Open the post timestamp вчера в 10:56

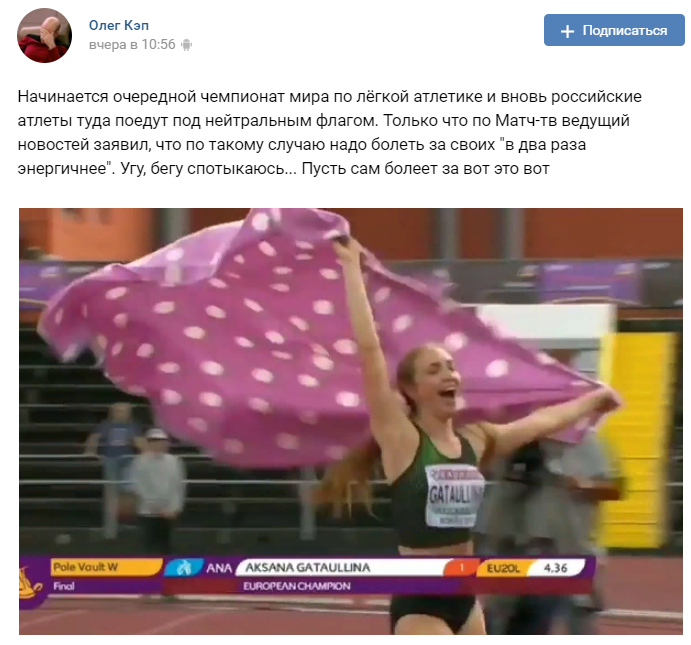[132, 44]
